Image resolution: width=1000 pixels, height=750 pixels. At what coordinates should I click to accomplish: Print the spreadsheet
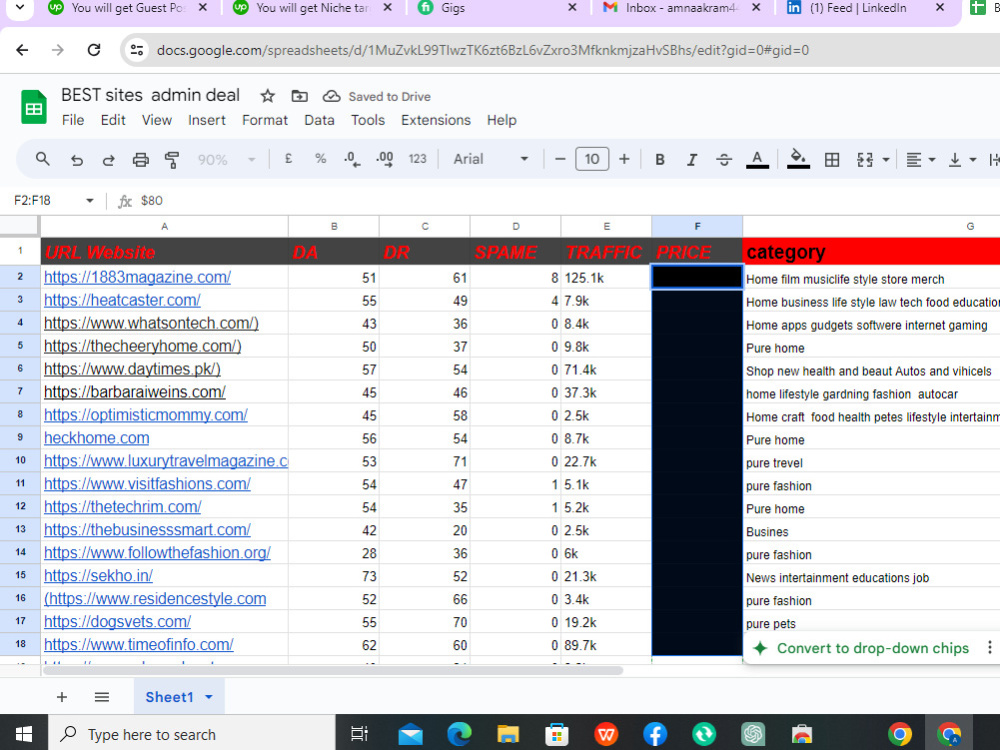coord(140,159)
